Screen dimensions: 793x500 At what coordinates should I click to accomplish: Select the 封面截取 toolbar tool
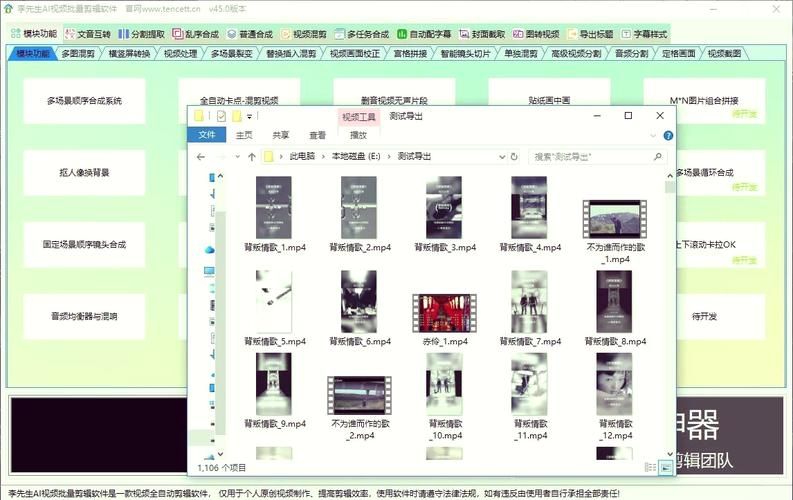[x=482, y=34]
